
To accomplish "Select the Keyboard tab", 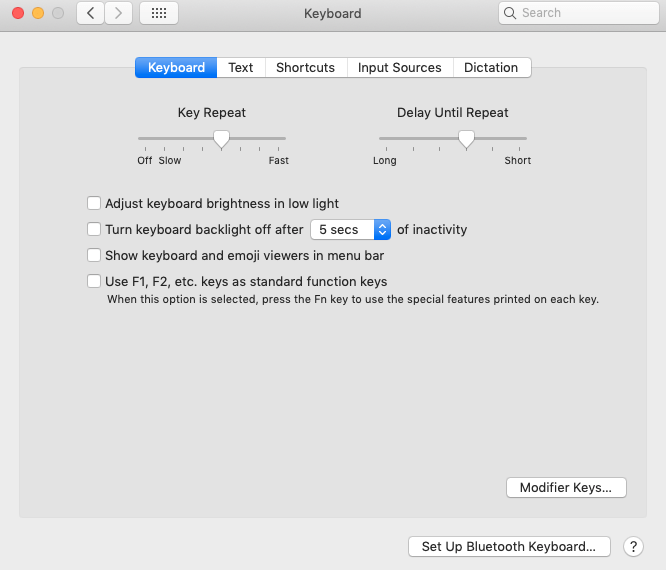I will coord(176,67).
